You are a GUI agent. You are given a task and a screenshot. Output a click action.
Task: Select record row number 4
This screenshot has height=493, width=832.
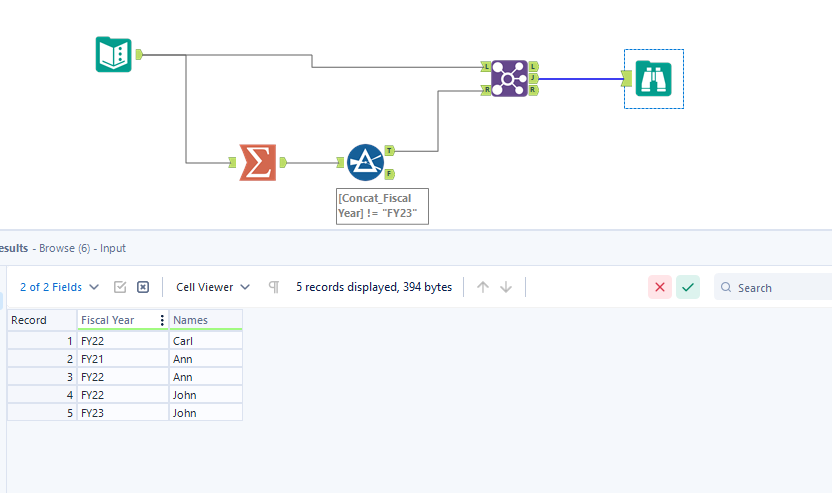[x=42, y=395]
